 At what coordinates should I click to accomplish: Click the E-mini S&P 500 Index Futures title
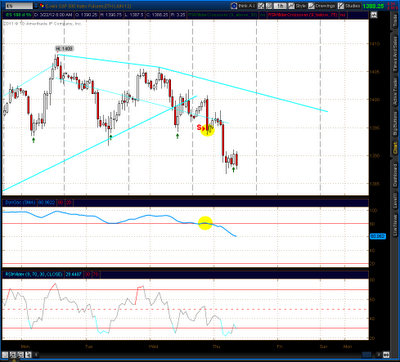tap(88, 6)
